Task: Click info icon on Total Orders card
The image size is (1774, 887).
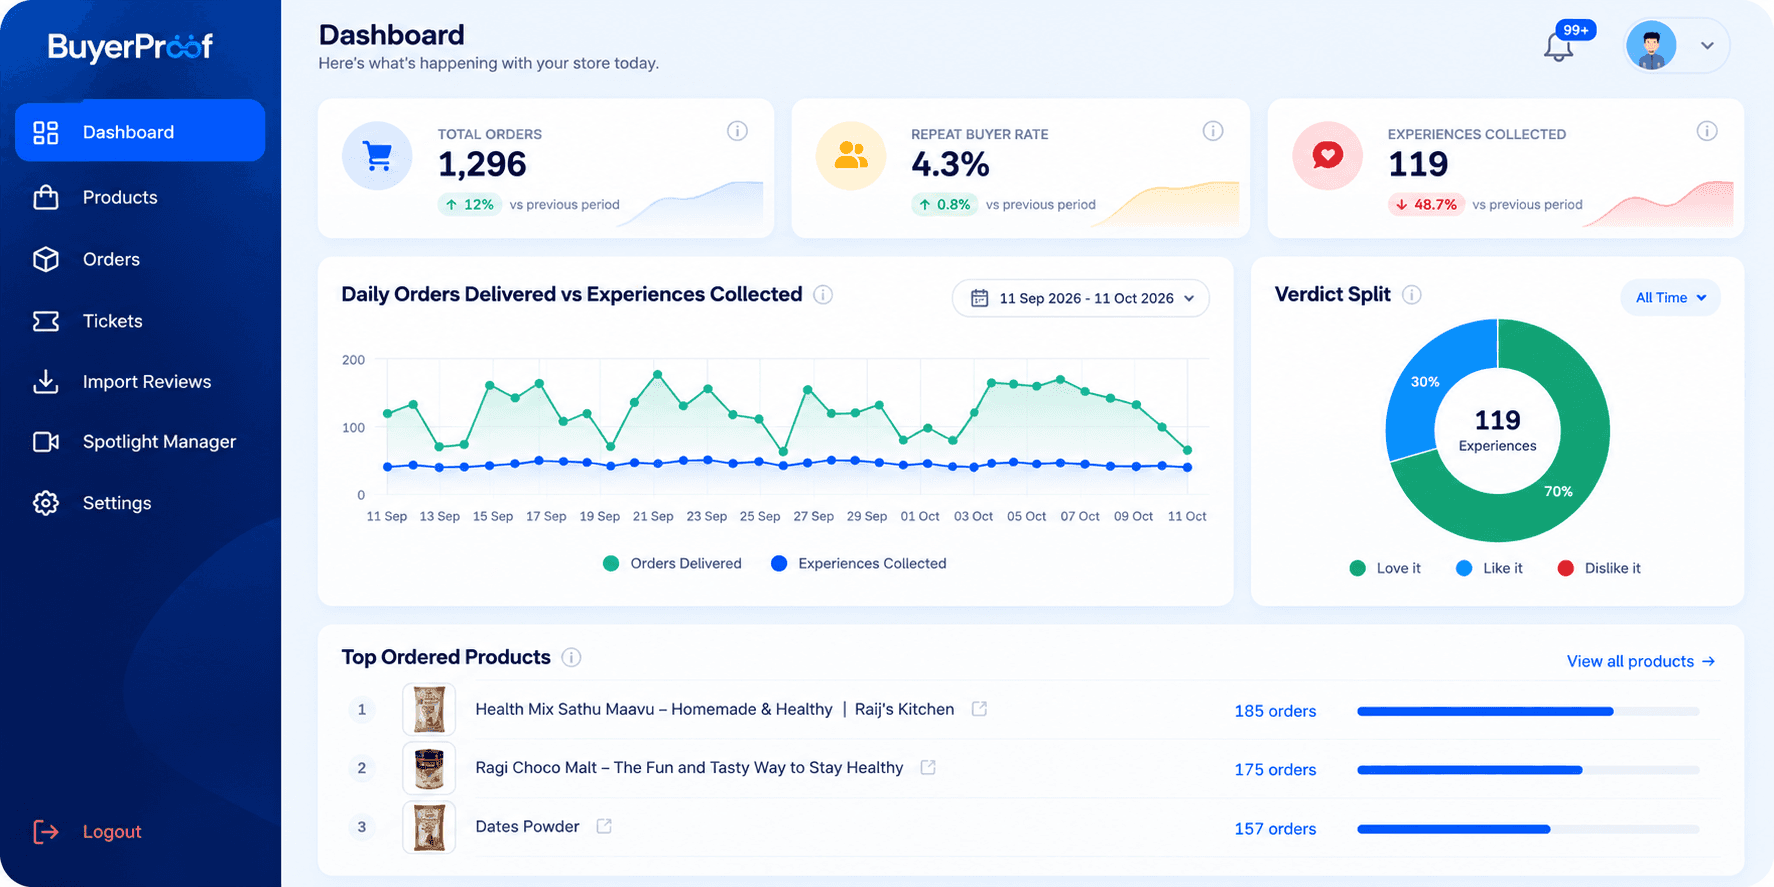Action: pos(737,131)
